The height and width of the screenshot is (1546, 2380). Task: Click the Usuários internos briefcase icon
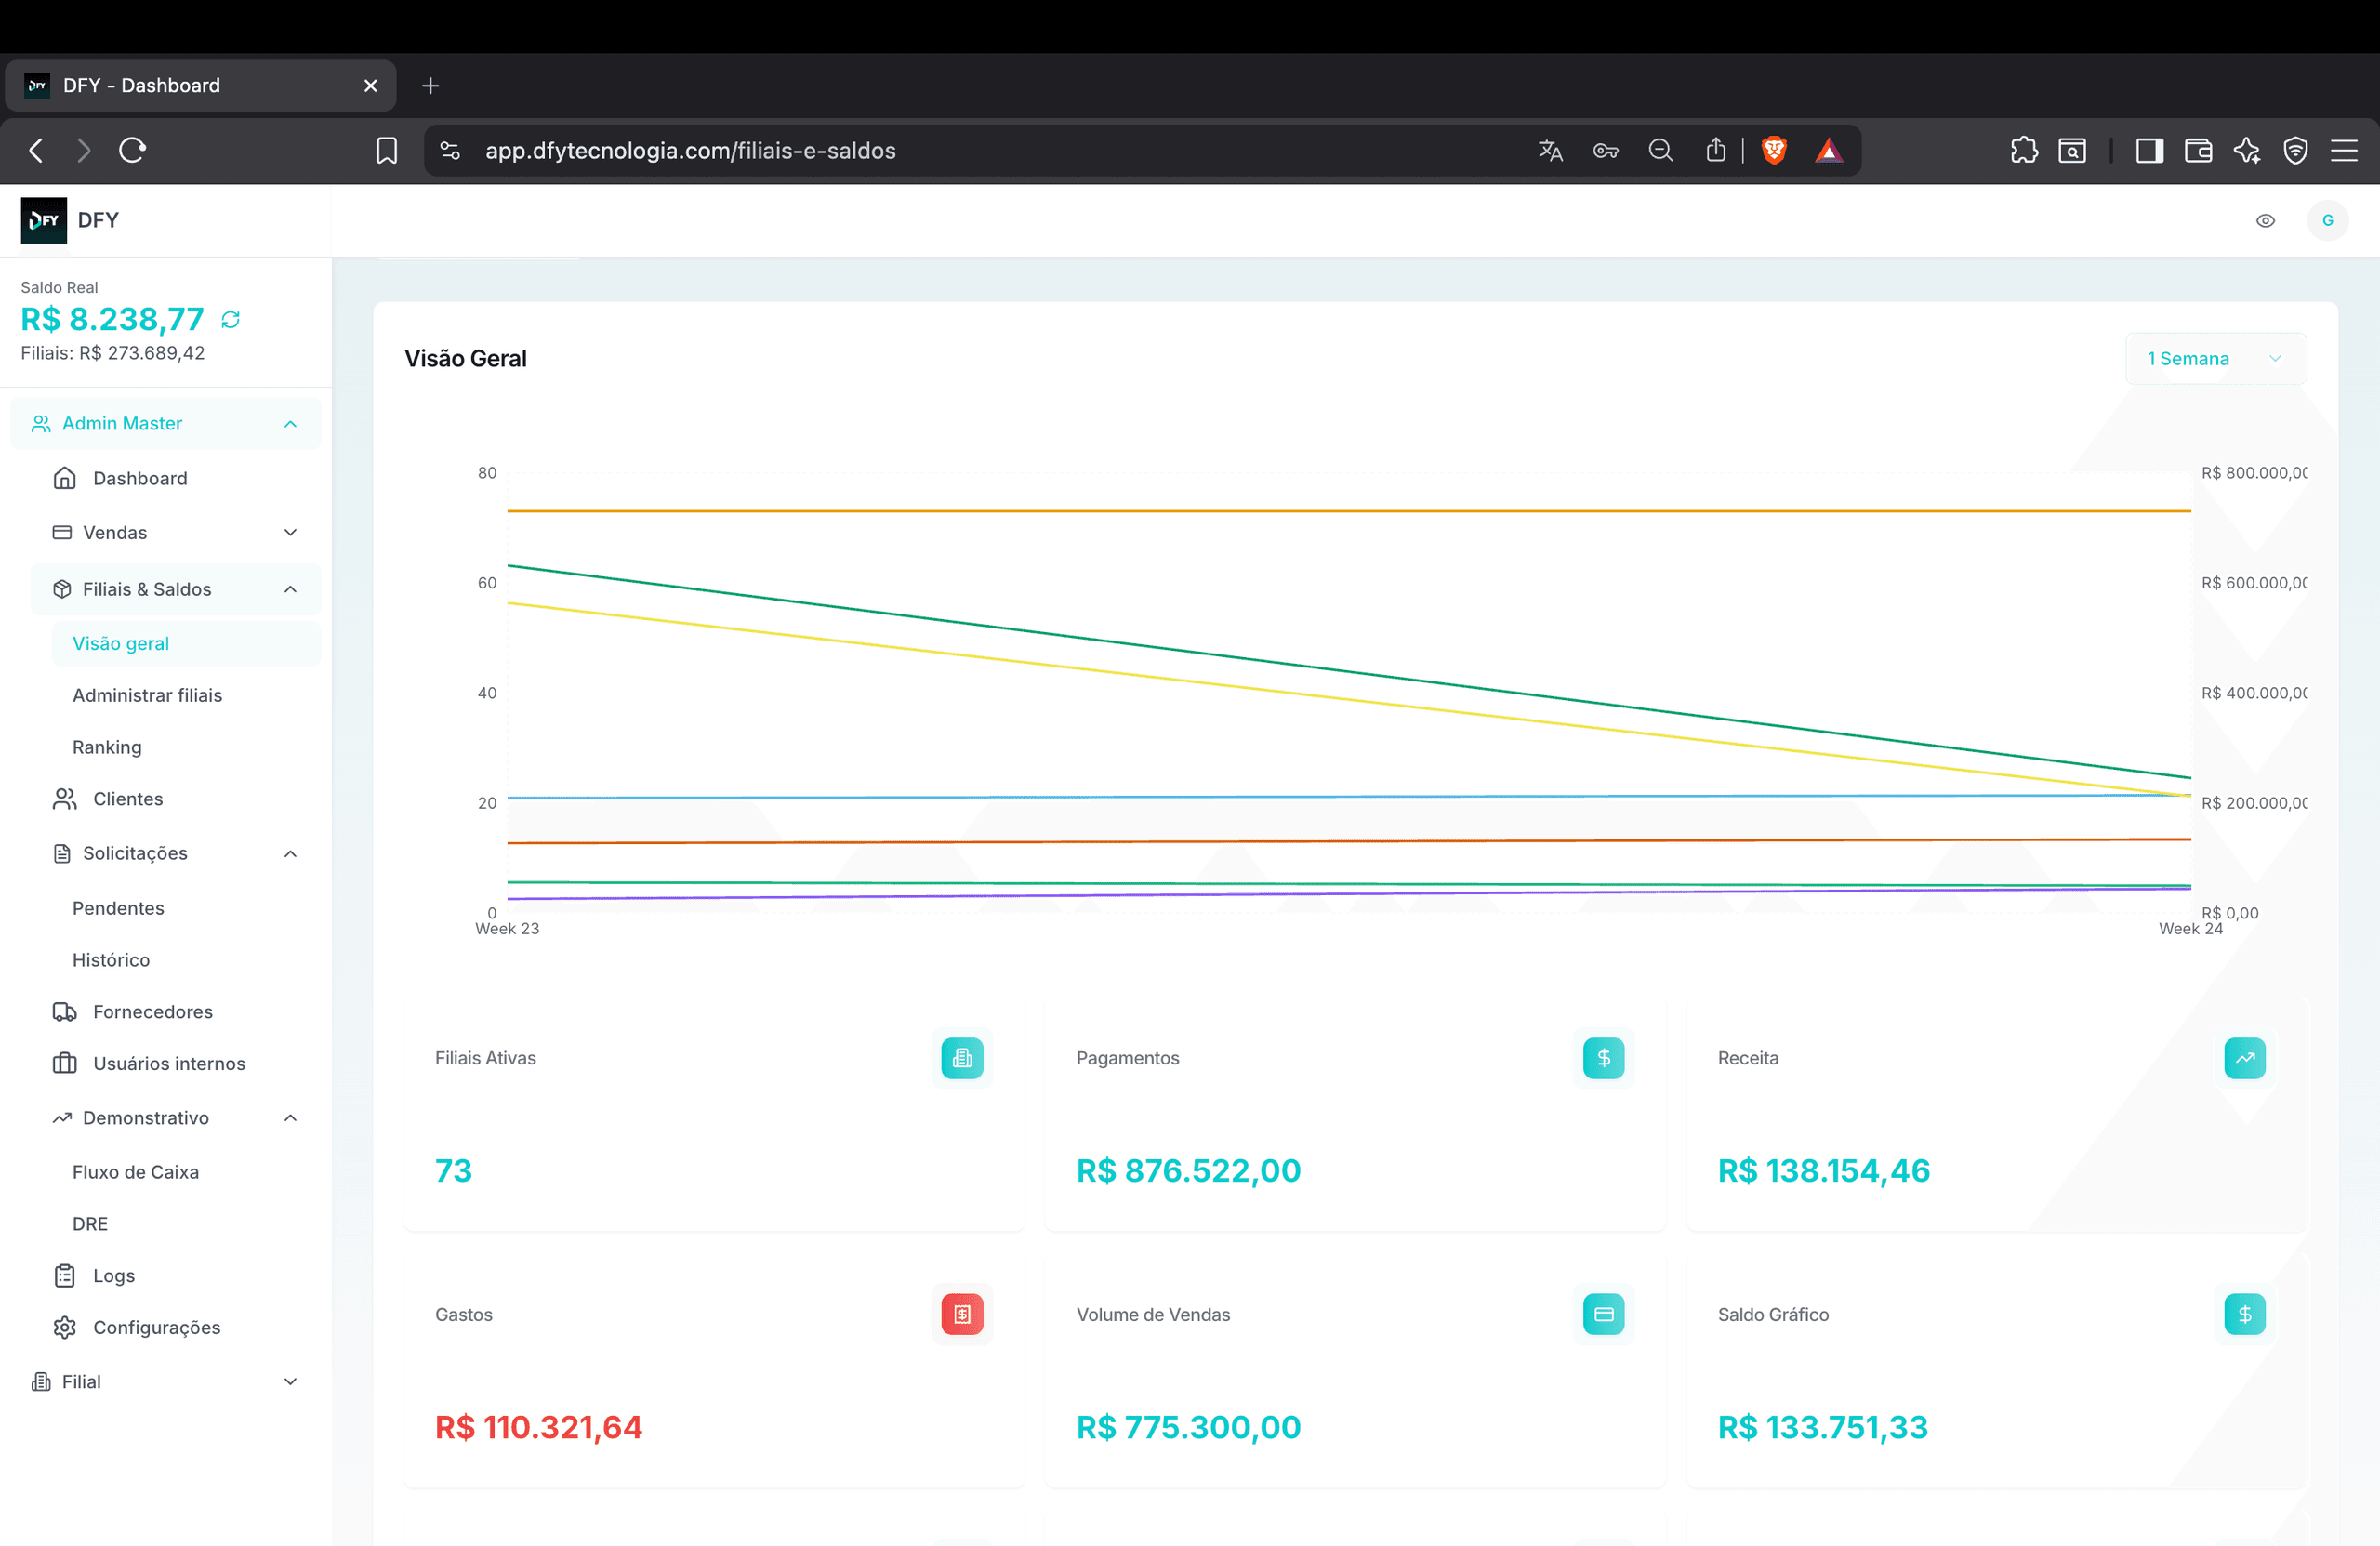(65, 1063)
